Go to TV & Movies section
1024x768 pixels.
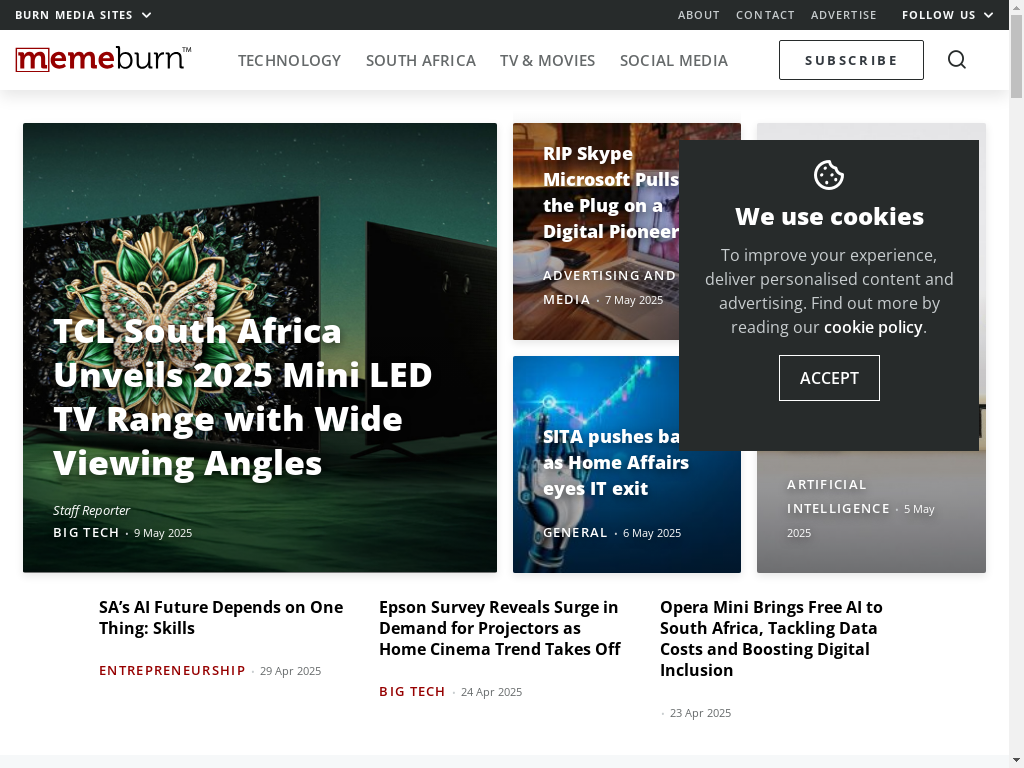point(547,60)
